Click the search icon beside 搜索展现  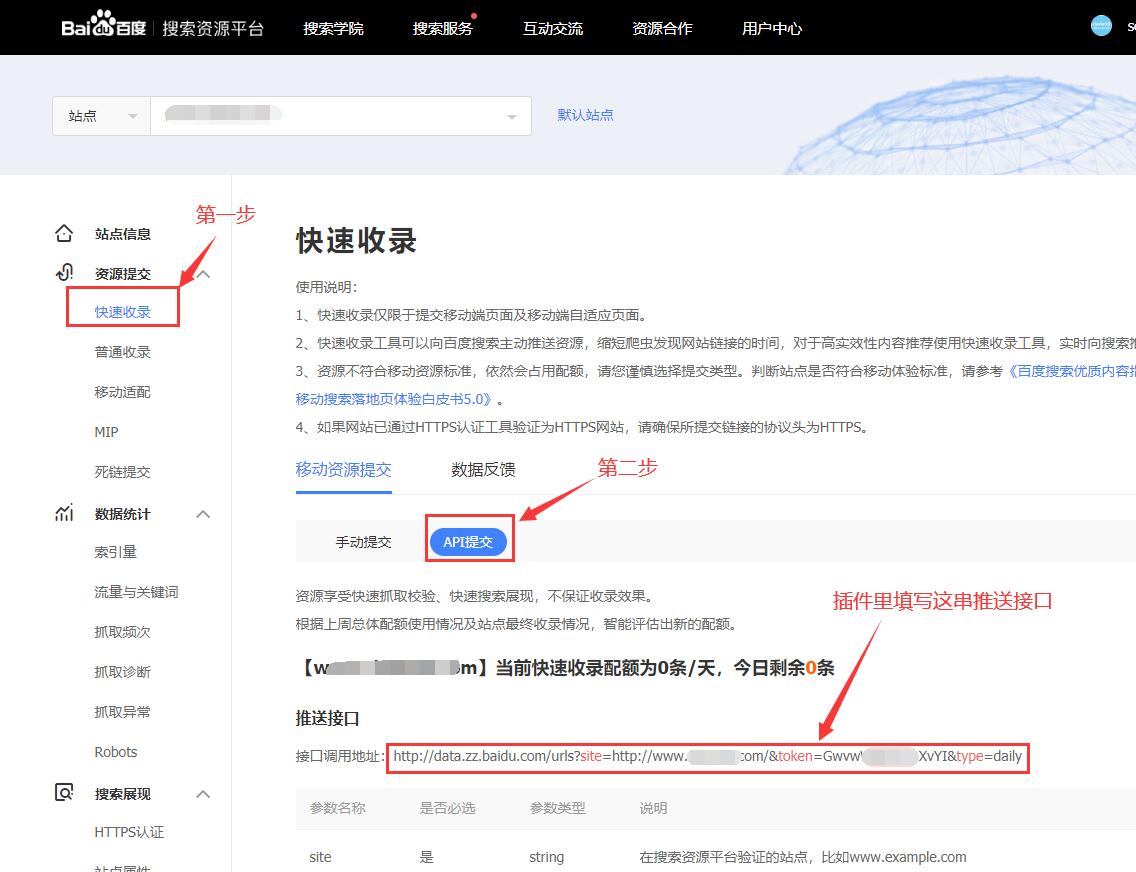[x=64, y=792]
